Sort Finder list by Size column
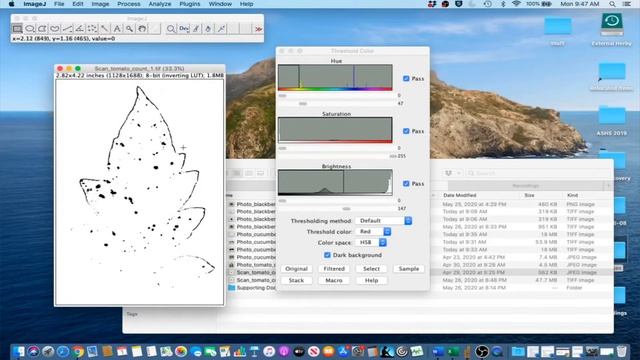This screenshot has width=640, height=360. [529, 196]
